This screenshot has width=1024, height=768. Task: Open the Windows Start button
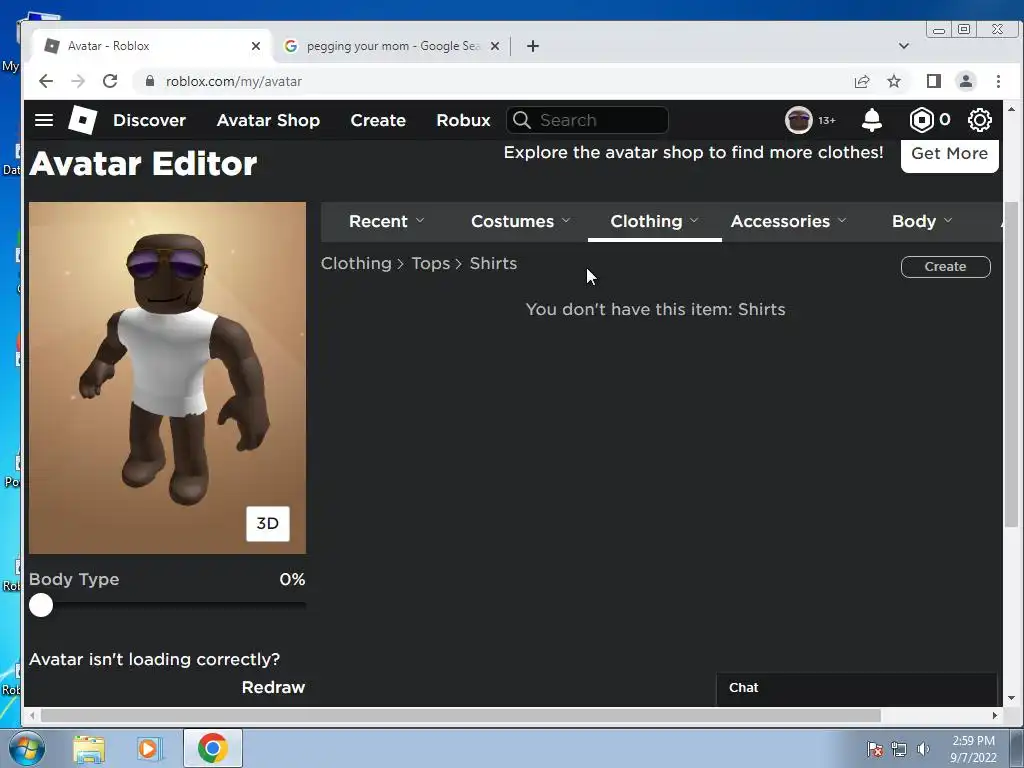[x=27, y=748]
